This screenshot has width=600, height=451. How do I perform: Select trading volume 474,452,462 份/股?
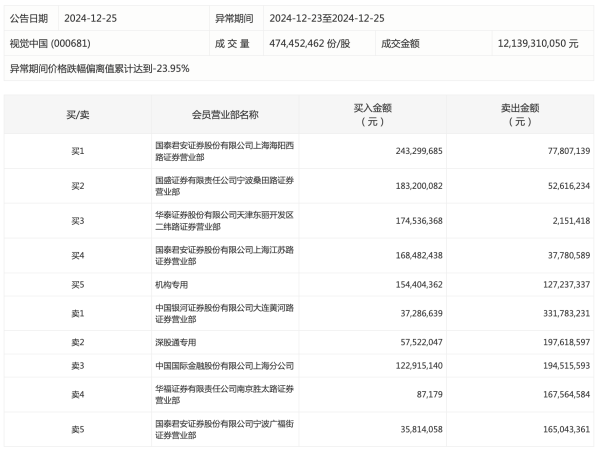(310, 44)
